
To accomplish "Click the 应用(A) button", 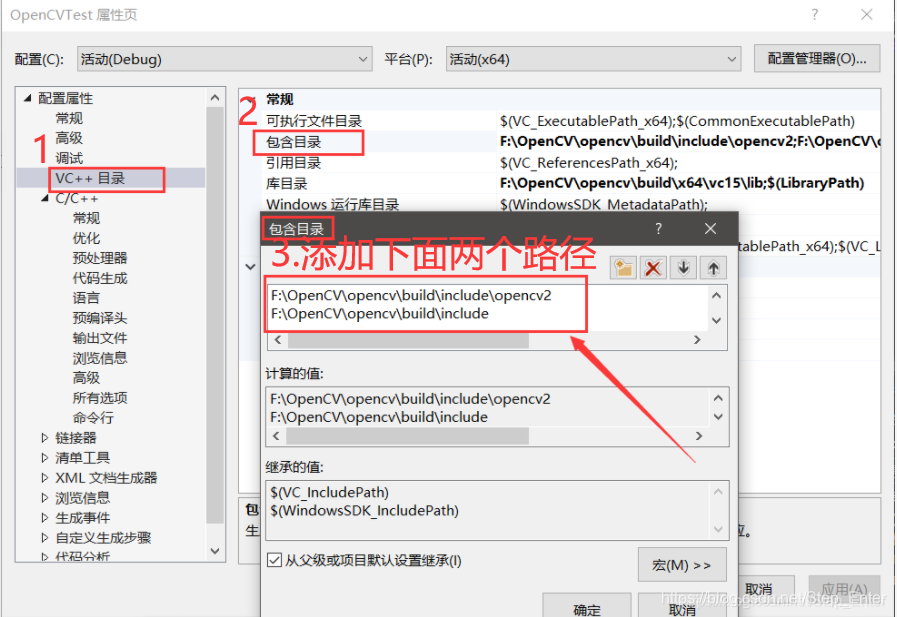I will 844,589.
